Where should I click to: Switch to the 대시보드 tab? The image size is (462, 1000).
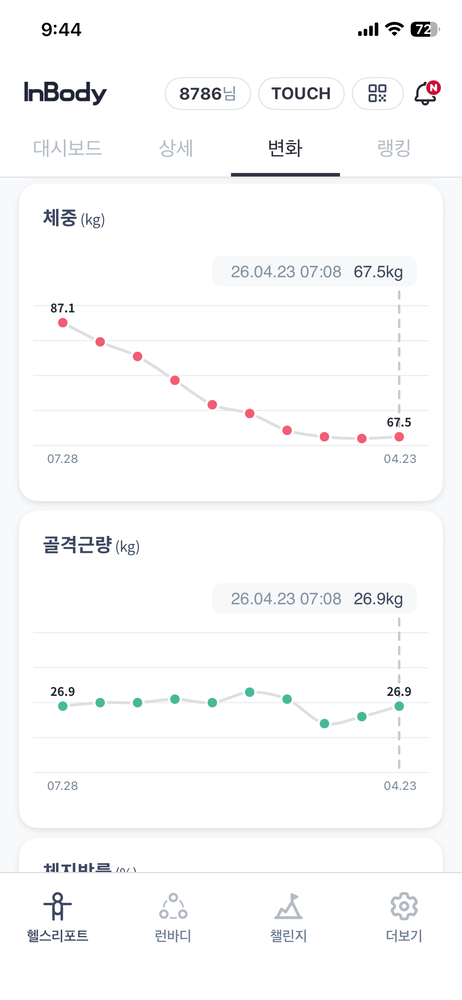(x=68, y=149)
